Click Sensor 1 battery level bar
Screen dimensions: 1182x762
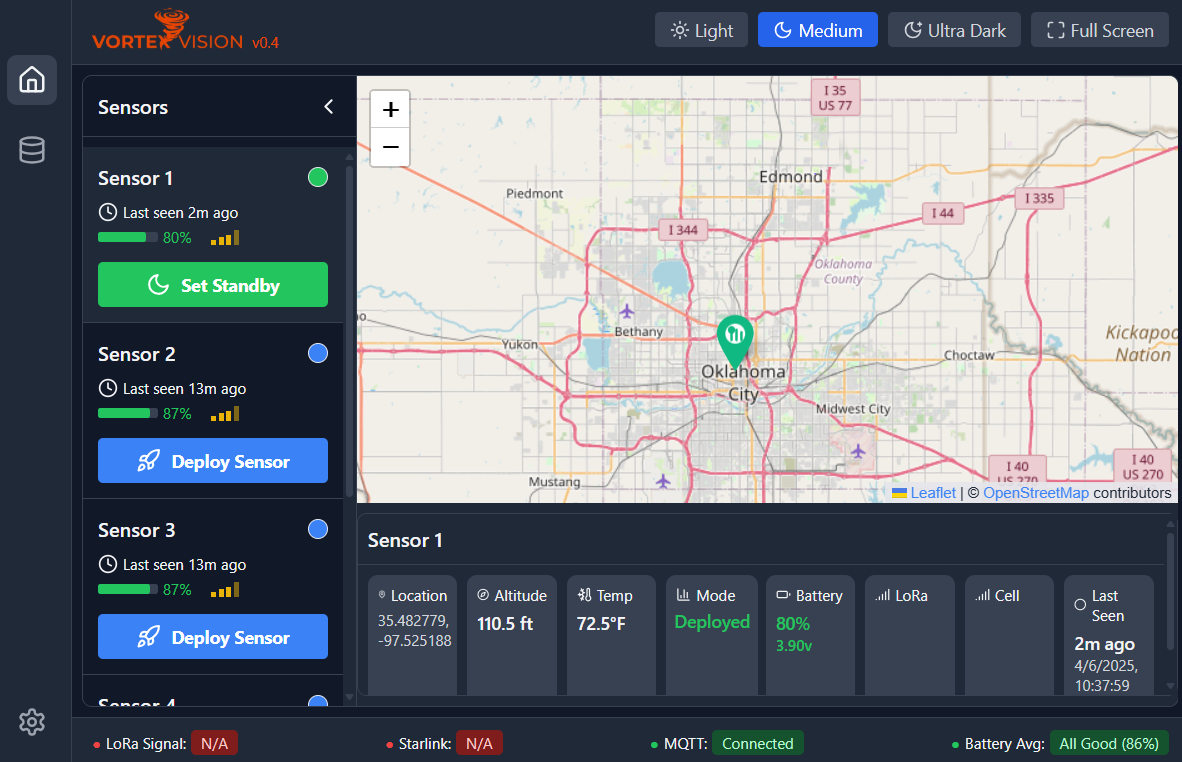click(127, 238)
